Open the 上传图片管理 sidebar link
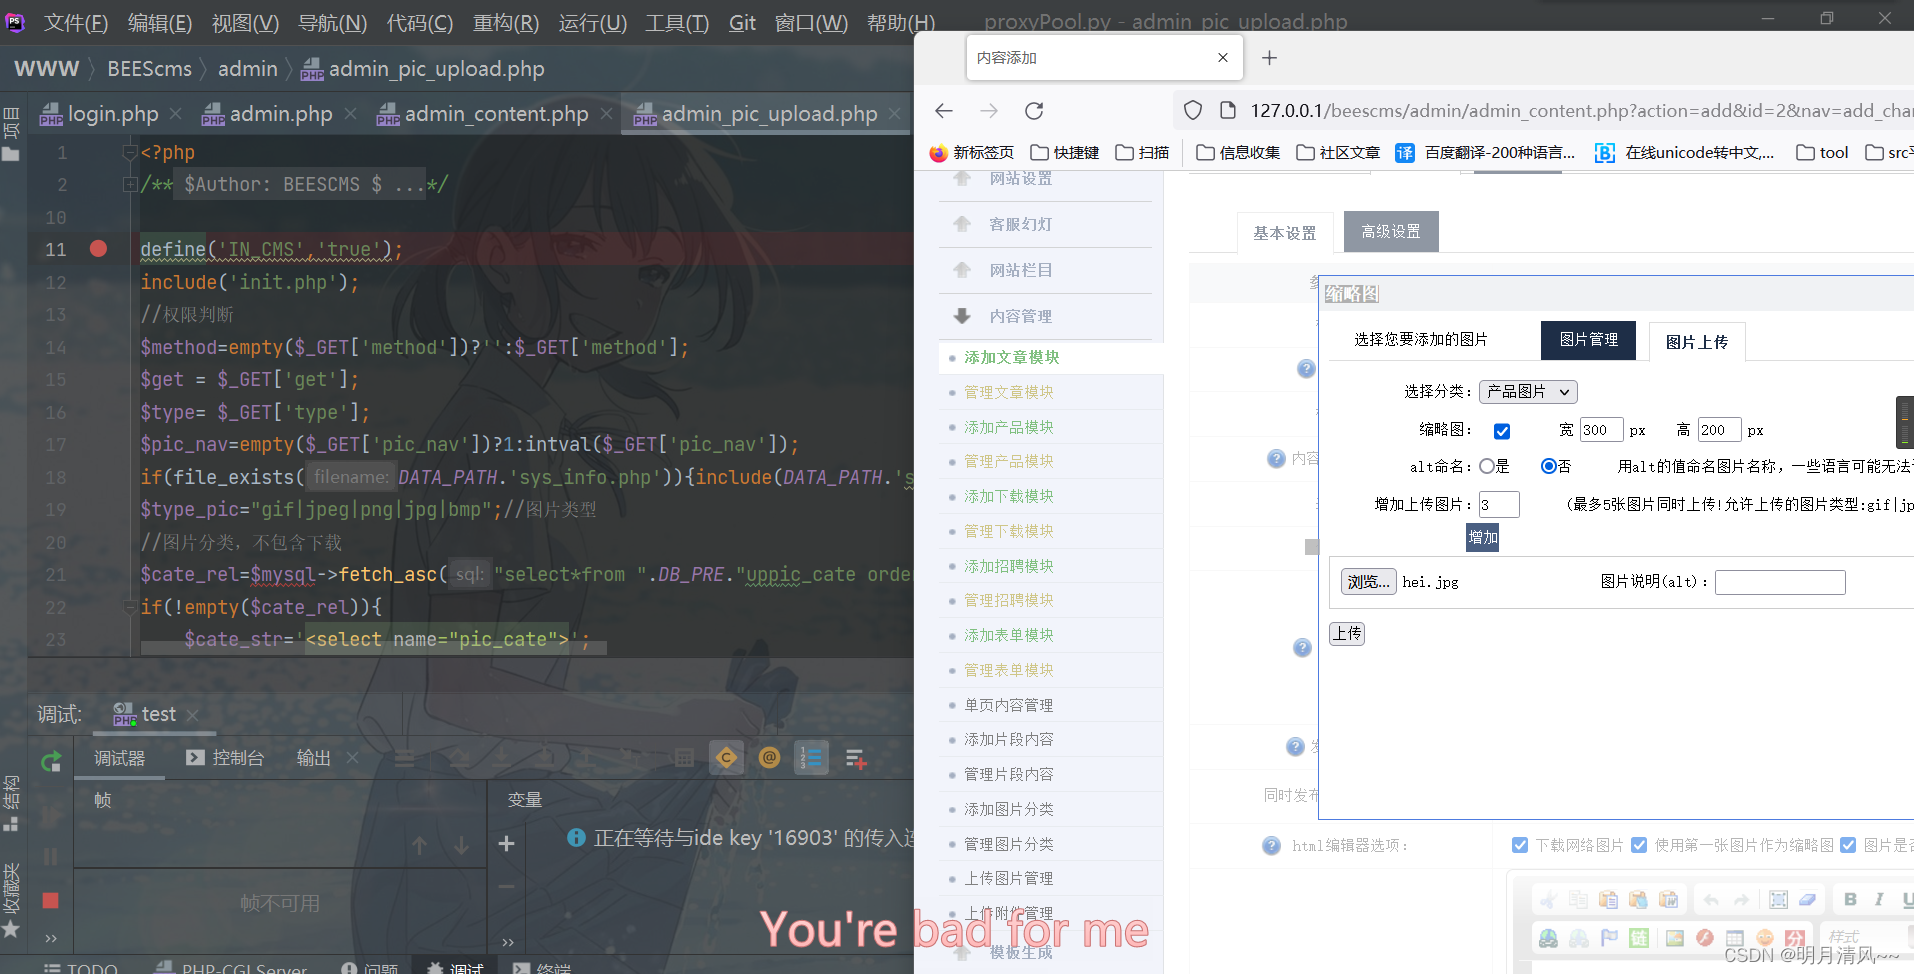The width and height of the screenshot is (1914, 974). click(x=1008, y=878)
